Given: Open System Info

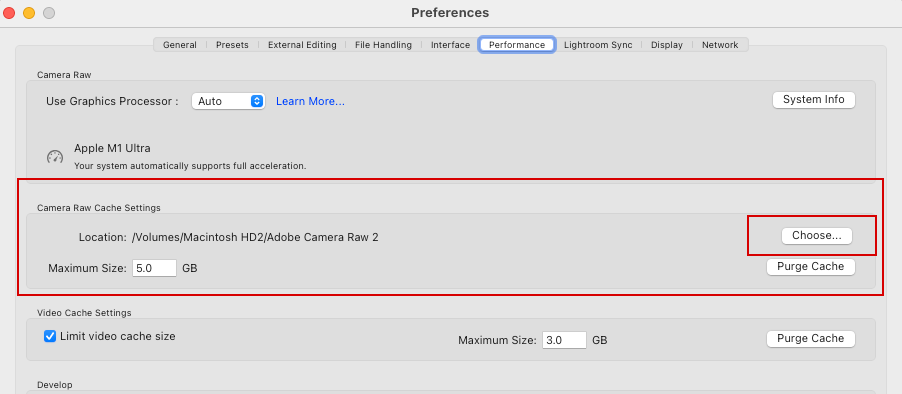Looking at the screenshot, I should [x=813, y=100].
